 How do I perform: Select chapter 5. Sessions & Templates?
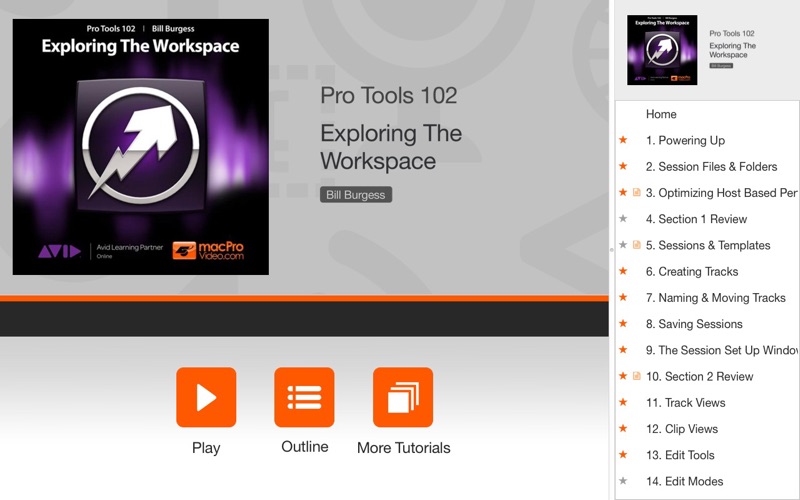[708, 245]
